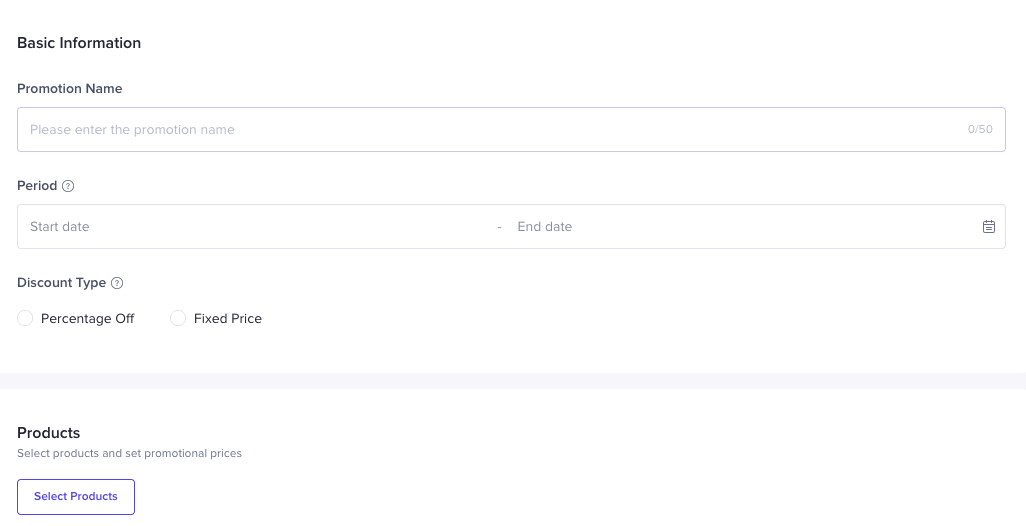The width and height of the screenshot is (1026, 526).
Task: Click the "Select products and set promotional prices" text
Action: (130, 453)
